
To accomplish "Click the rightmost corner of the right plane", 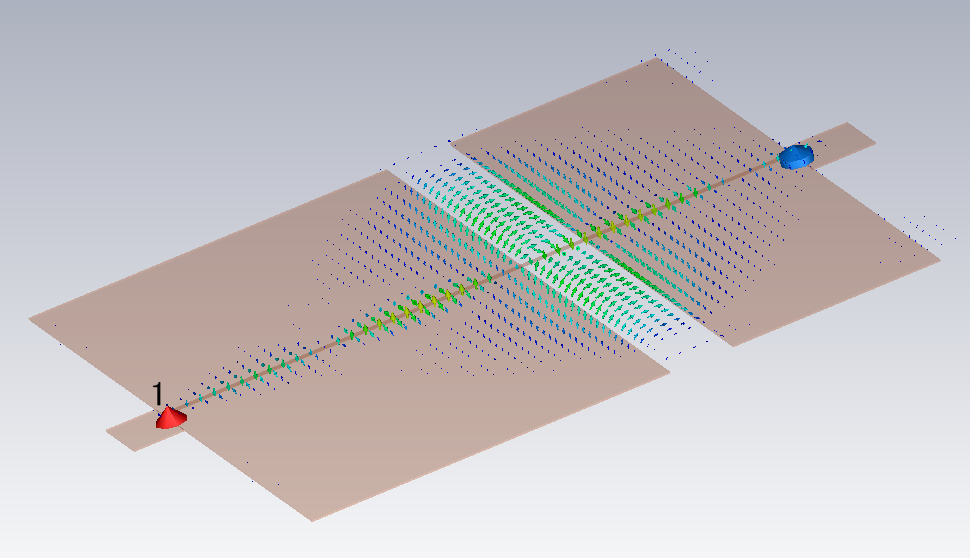I will (x=938, y=260).
